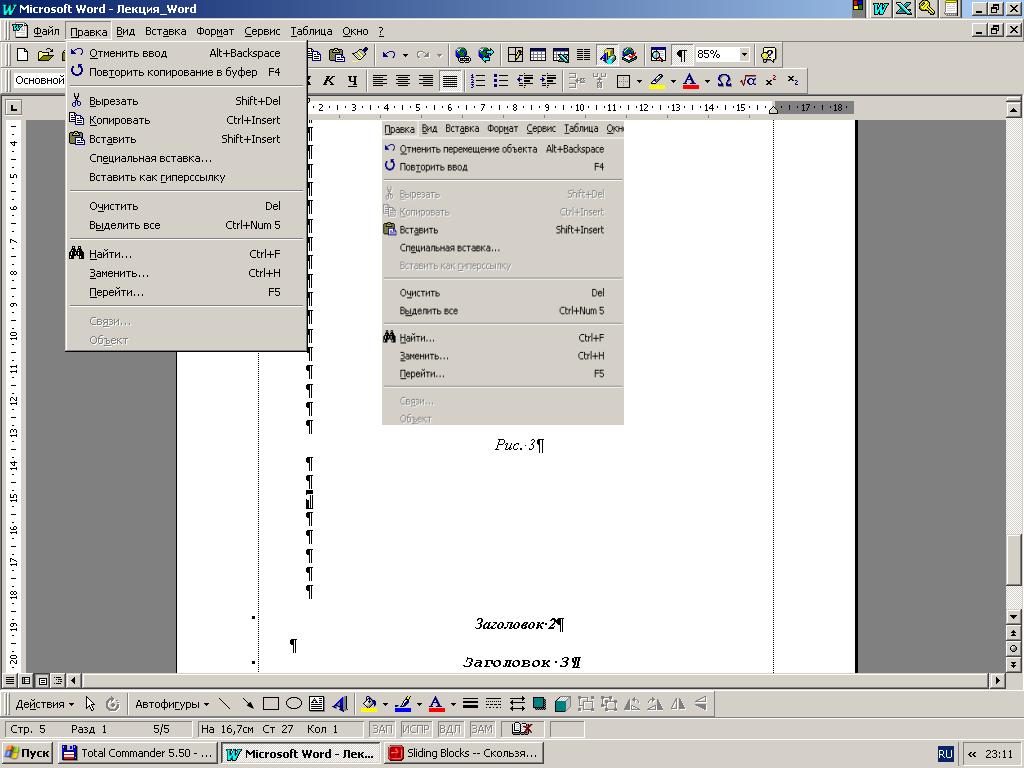Insert a hyperlink using globe icon

462,55
